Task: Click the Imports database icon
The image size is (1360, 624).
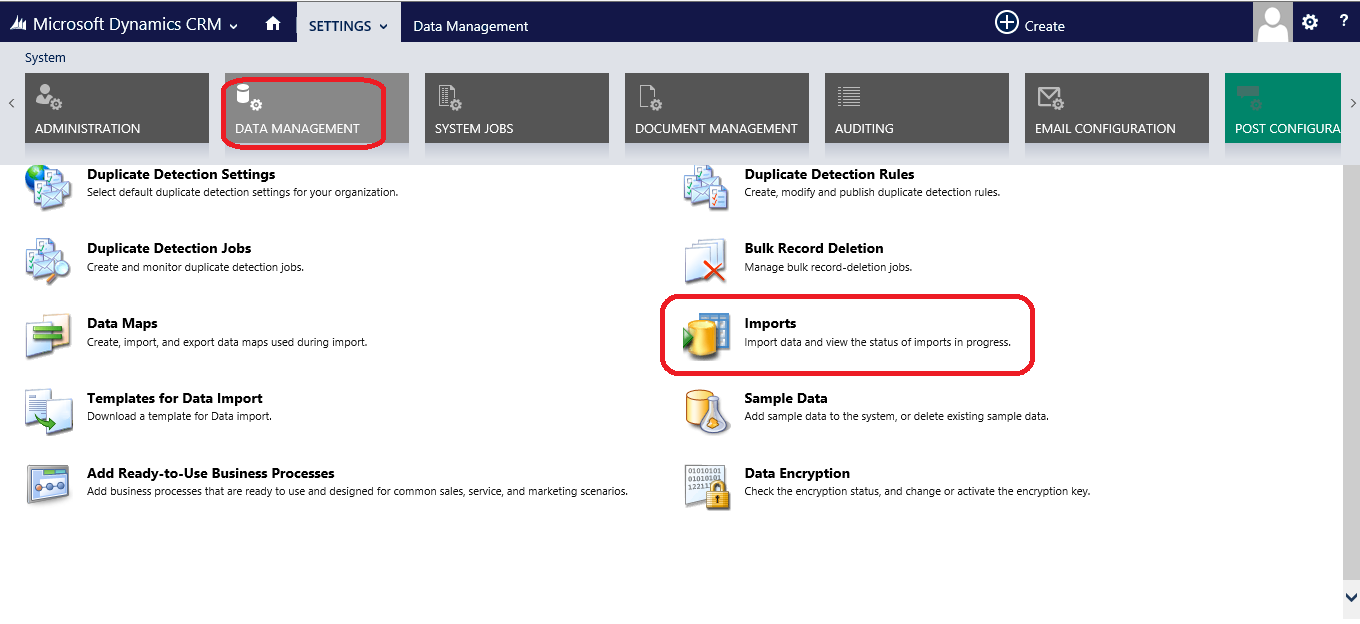Action: pyautogui.click(x=706, y=336)
